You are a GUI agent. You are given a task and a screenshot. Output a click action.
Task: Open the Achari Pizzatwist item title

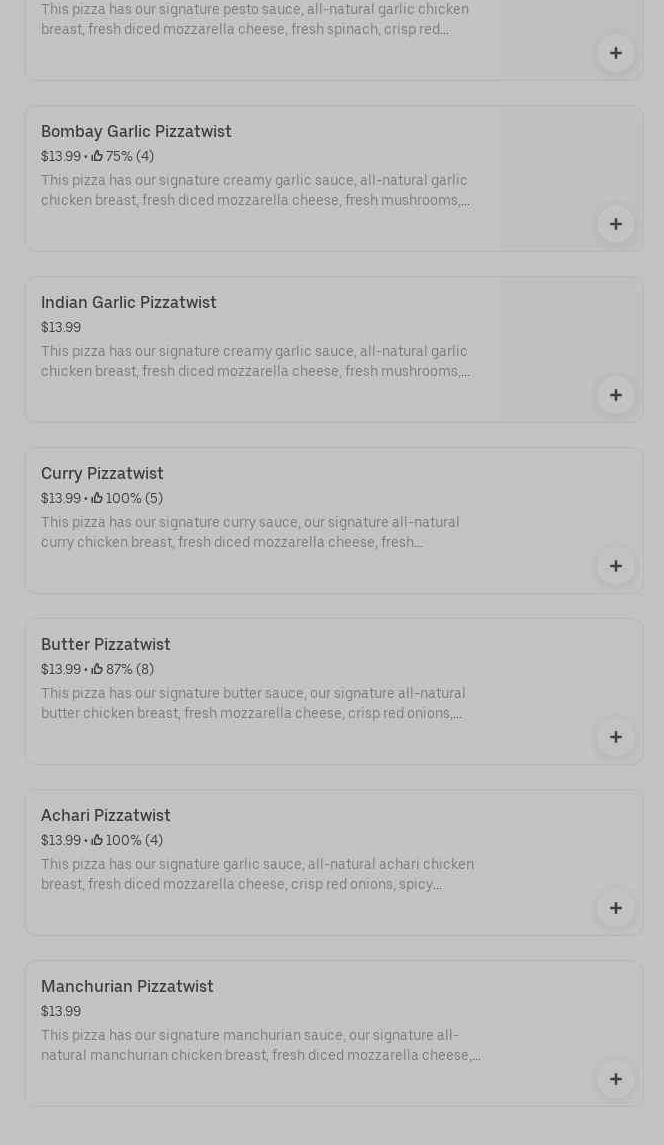click(x=106, y=816)
